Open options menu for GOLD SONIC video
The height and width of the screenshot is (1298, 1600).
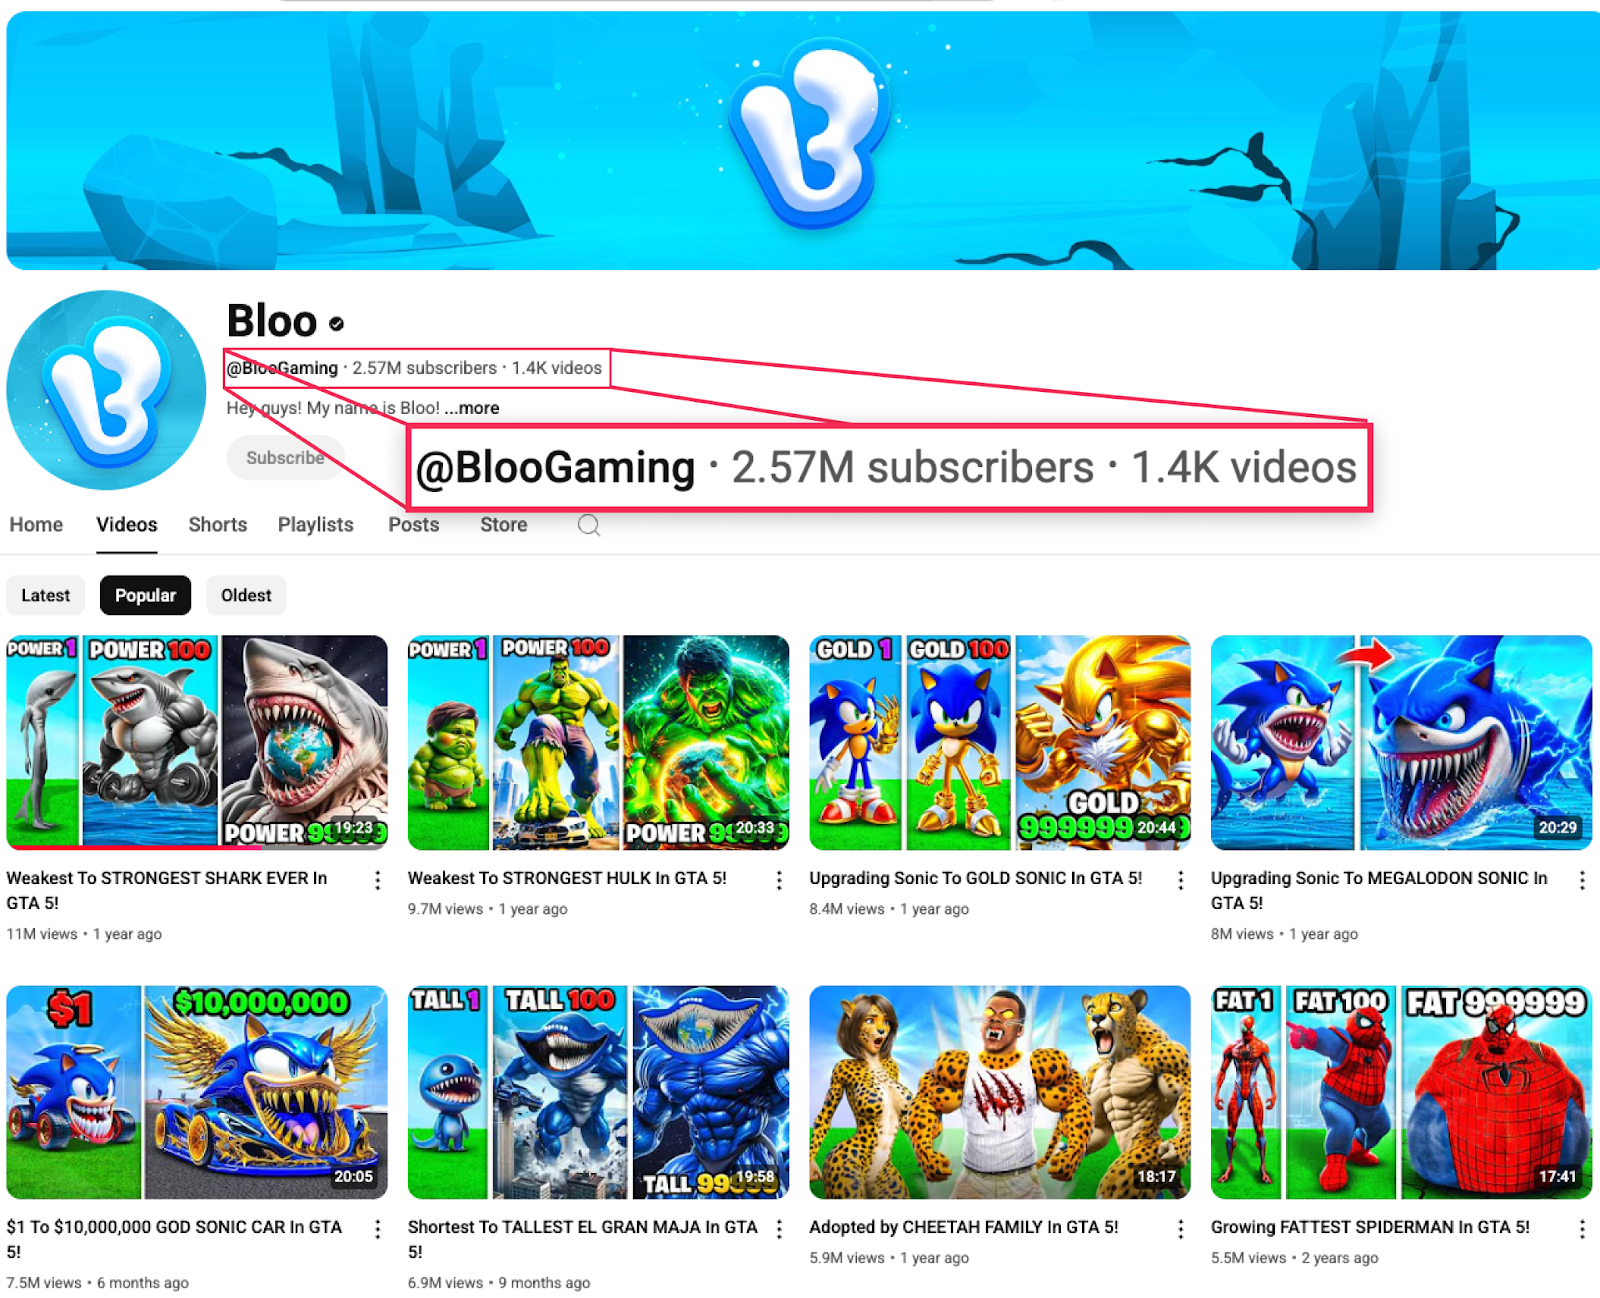click(x=1181, y=880)
